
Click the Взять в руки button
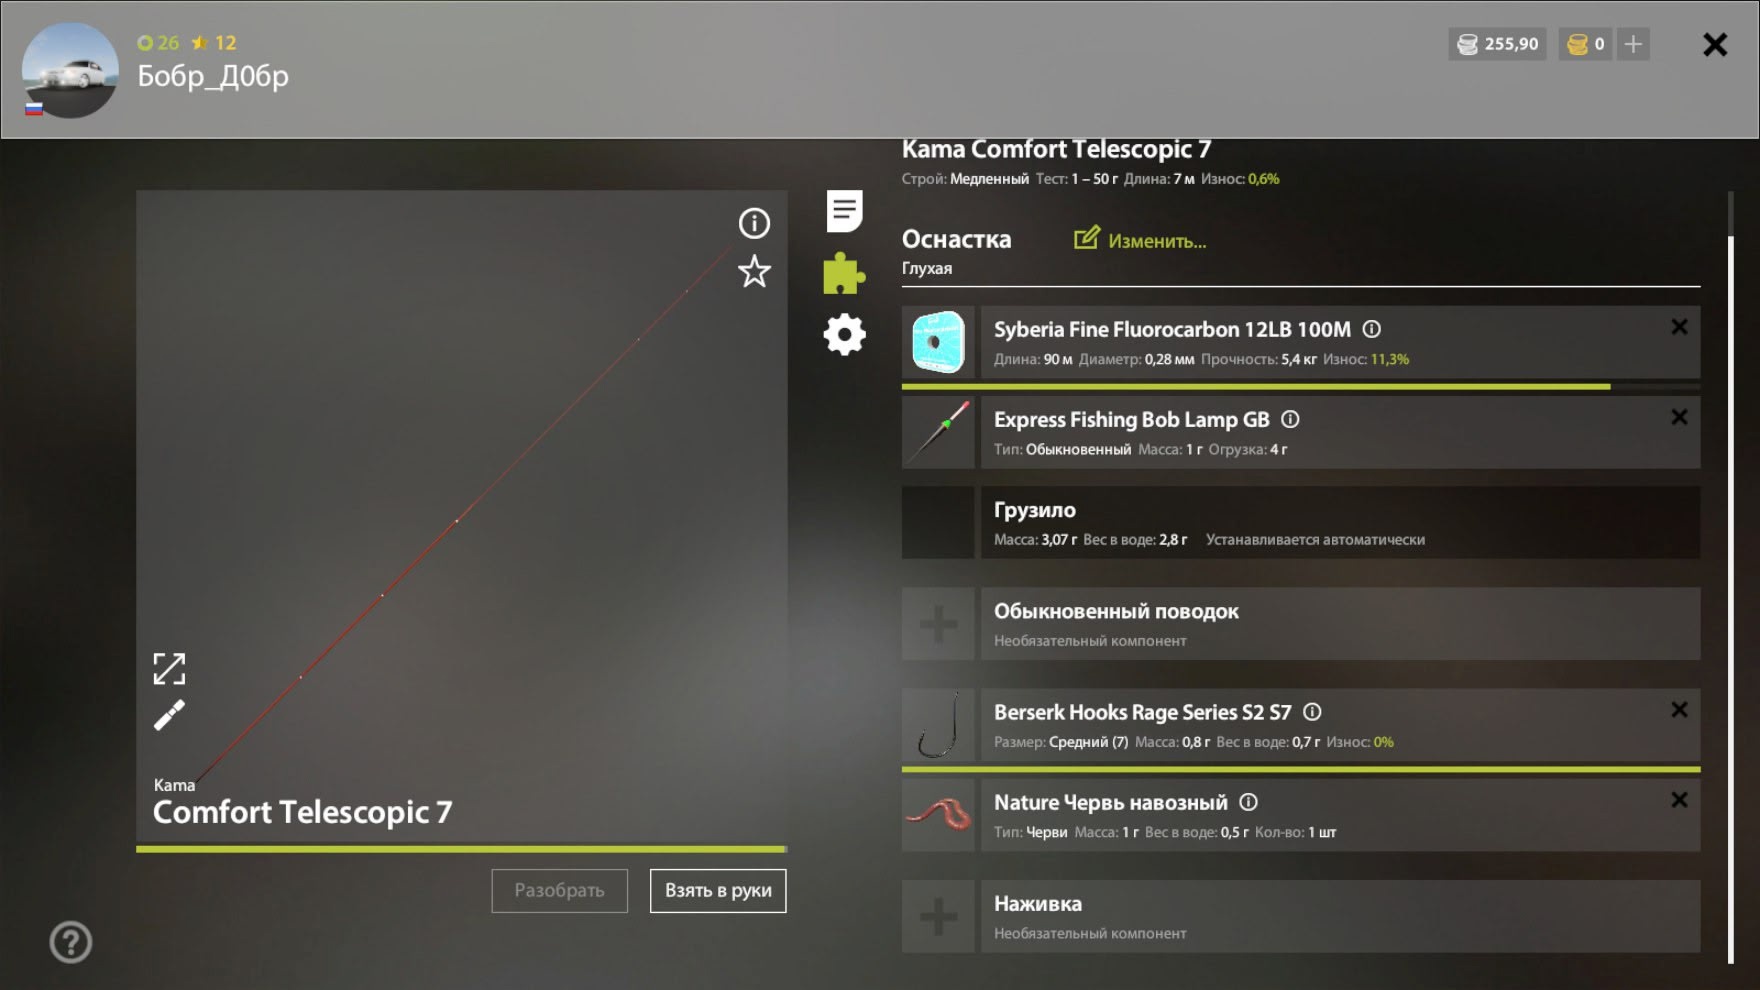[x=718, y=890]
